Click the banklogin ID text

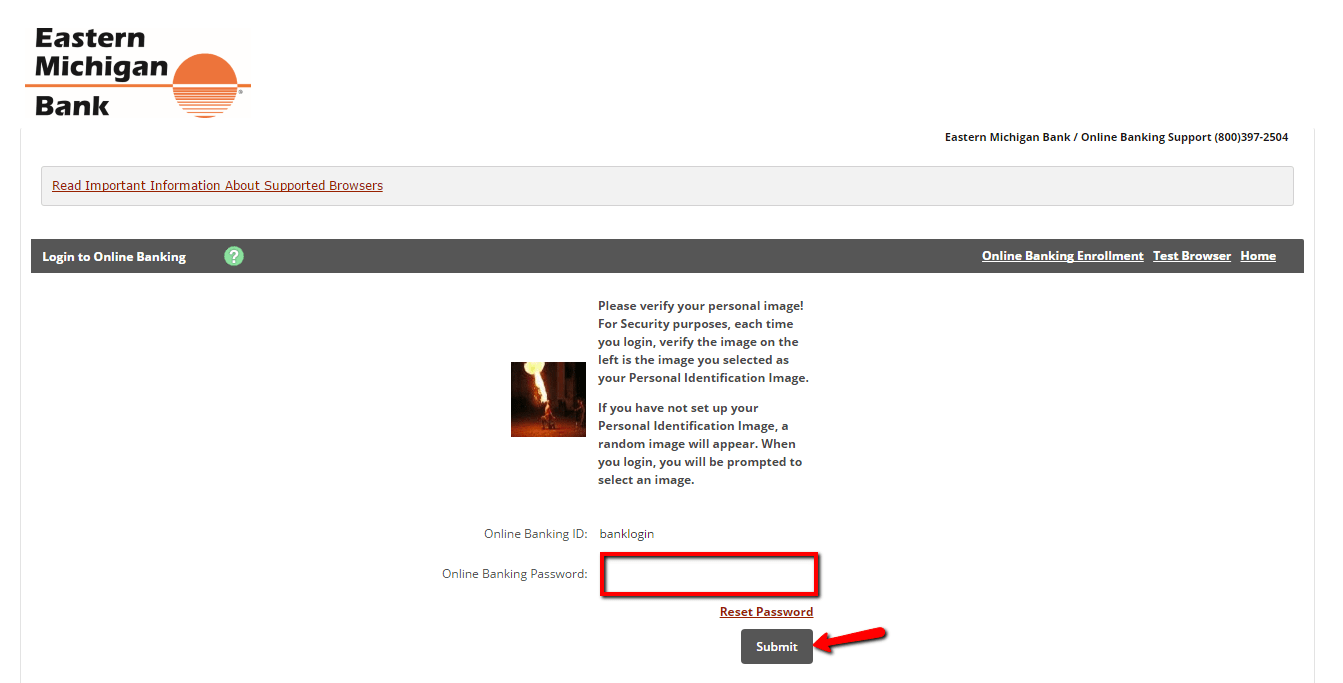coord(627,533)
